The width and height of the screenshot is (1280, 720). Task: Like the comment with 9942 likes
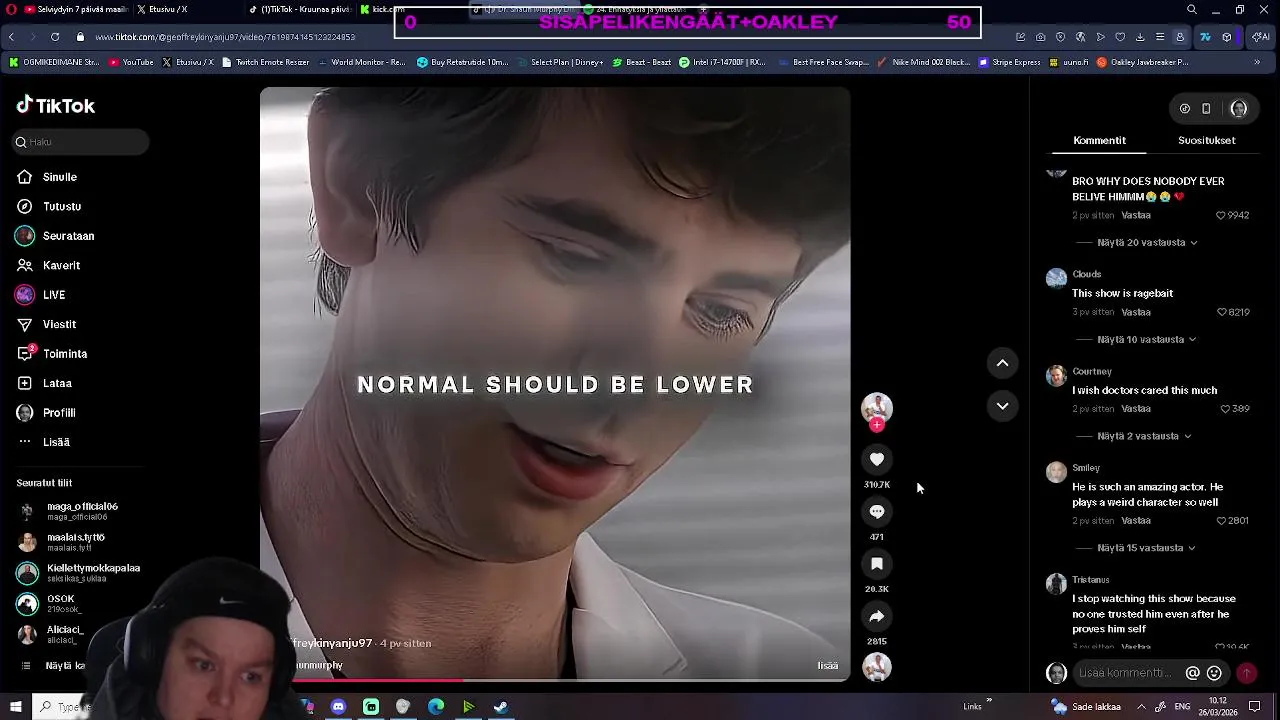tap(1221, 215)
